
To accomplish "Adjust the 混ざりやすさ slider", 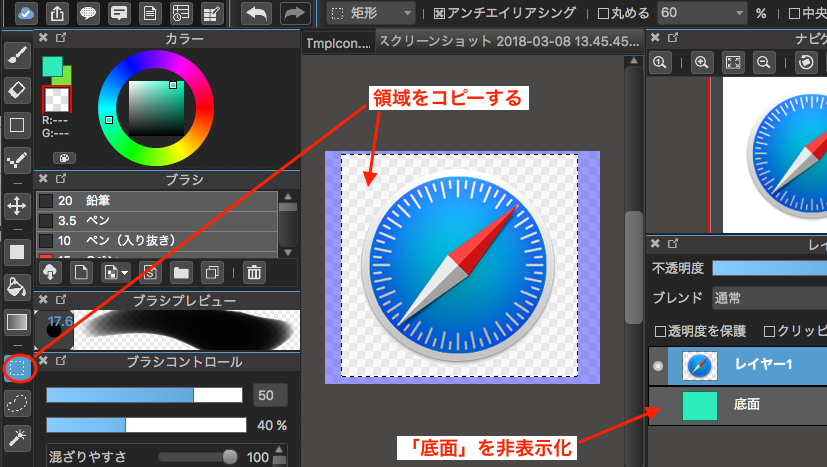I will click(198, 456).
